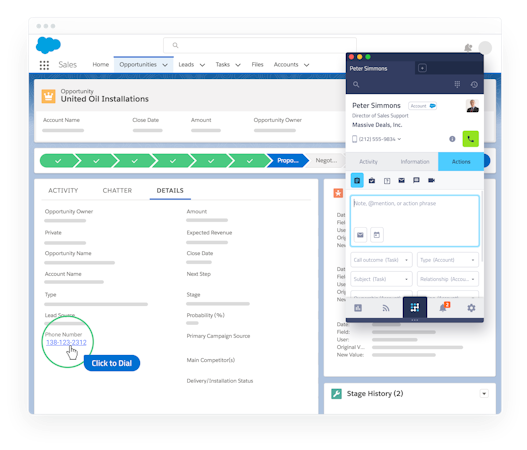Switch to the CHATTER tab

pos(117,191)
